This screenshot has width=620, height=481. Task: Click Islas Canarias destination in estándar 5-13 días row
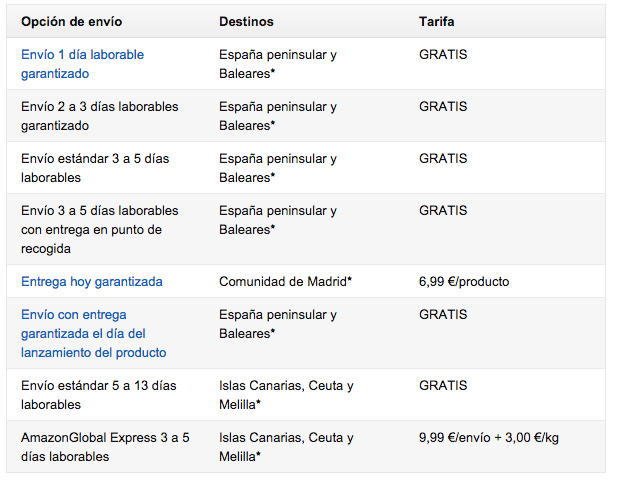pos(286,395)
